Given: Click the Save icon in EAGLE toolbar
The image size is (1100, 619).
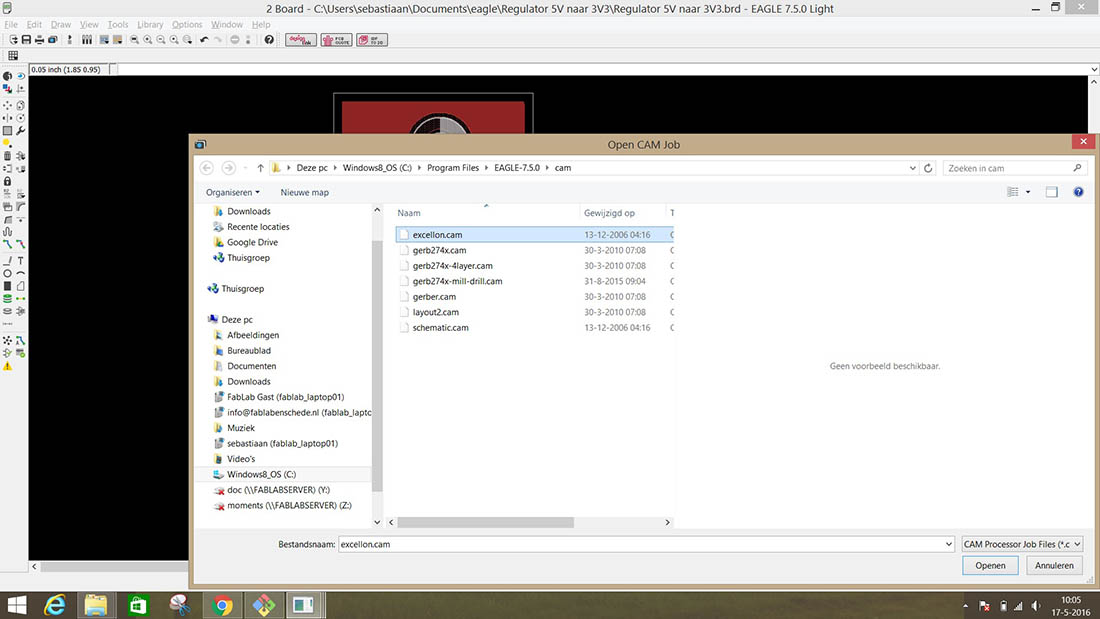Looking at the screenshot, I should tap(26, 40).
